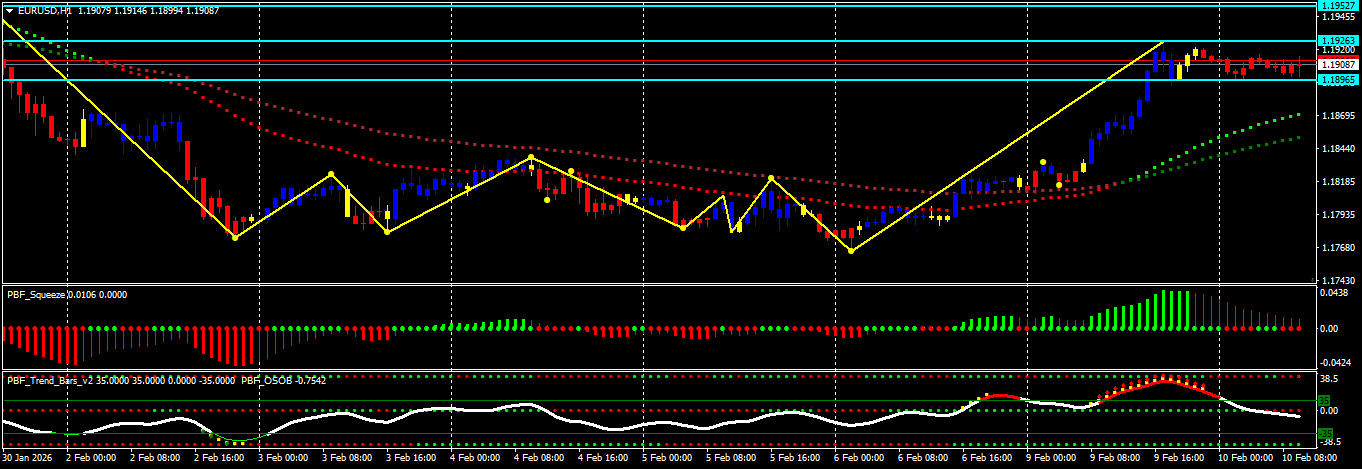The image size is (1362, 469).
Task: Select the top cyan horizontal line at 1.19527
Action: coord(658,5)
